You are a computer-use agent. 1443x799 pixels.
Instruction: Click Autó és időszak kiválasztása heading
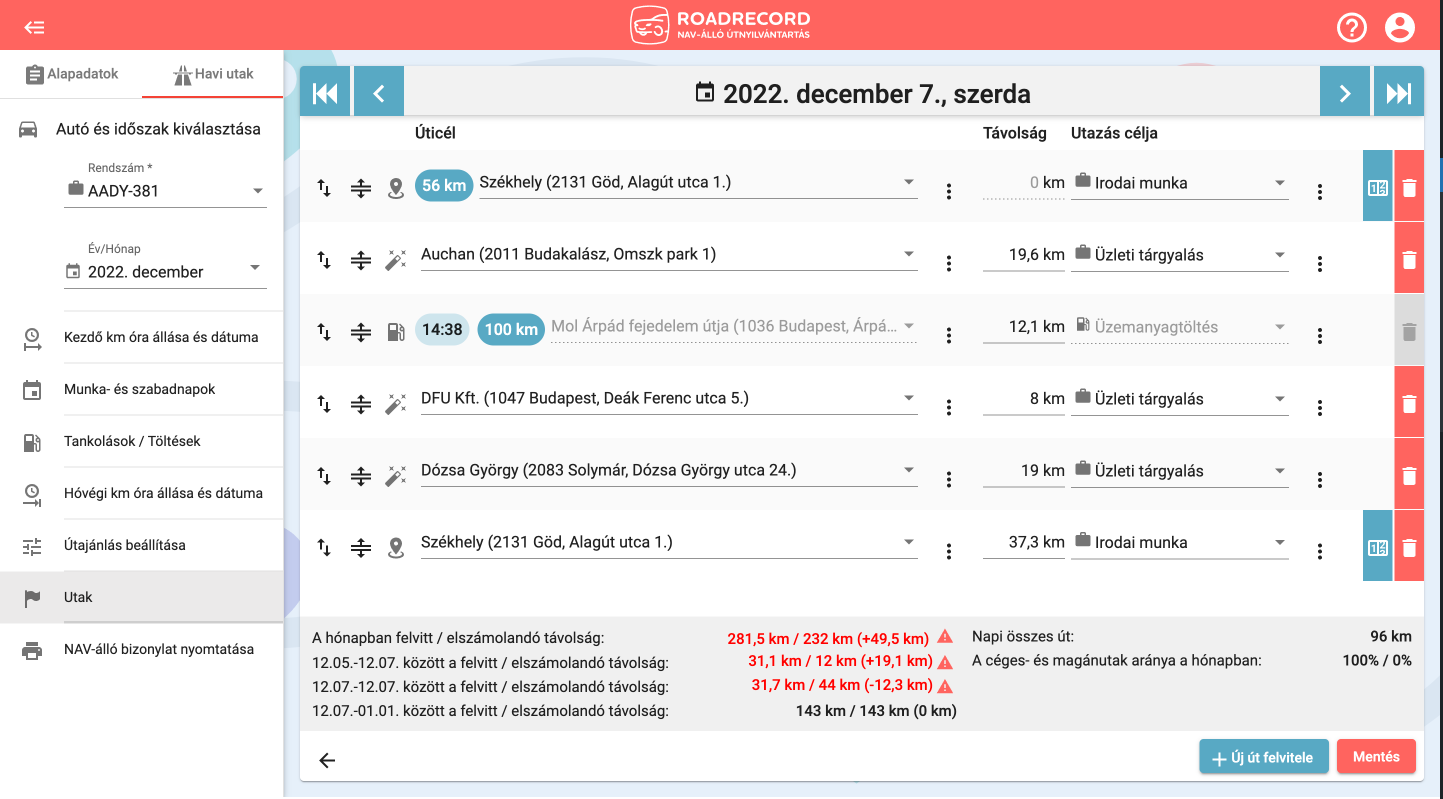[158, 129]
